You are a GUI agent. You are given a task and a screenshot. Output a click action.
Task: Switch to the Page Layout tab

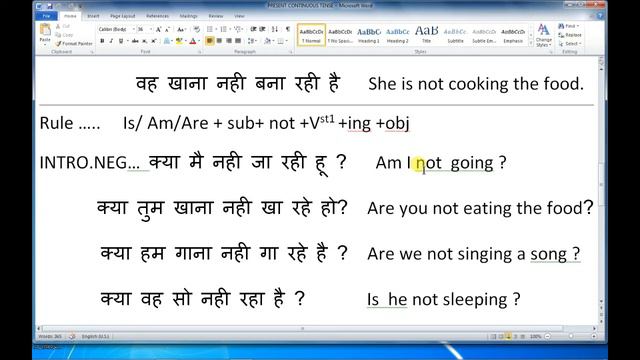pos(122,16)
